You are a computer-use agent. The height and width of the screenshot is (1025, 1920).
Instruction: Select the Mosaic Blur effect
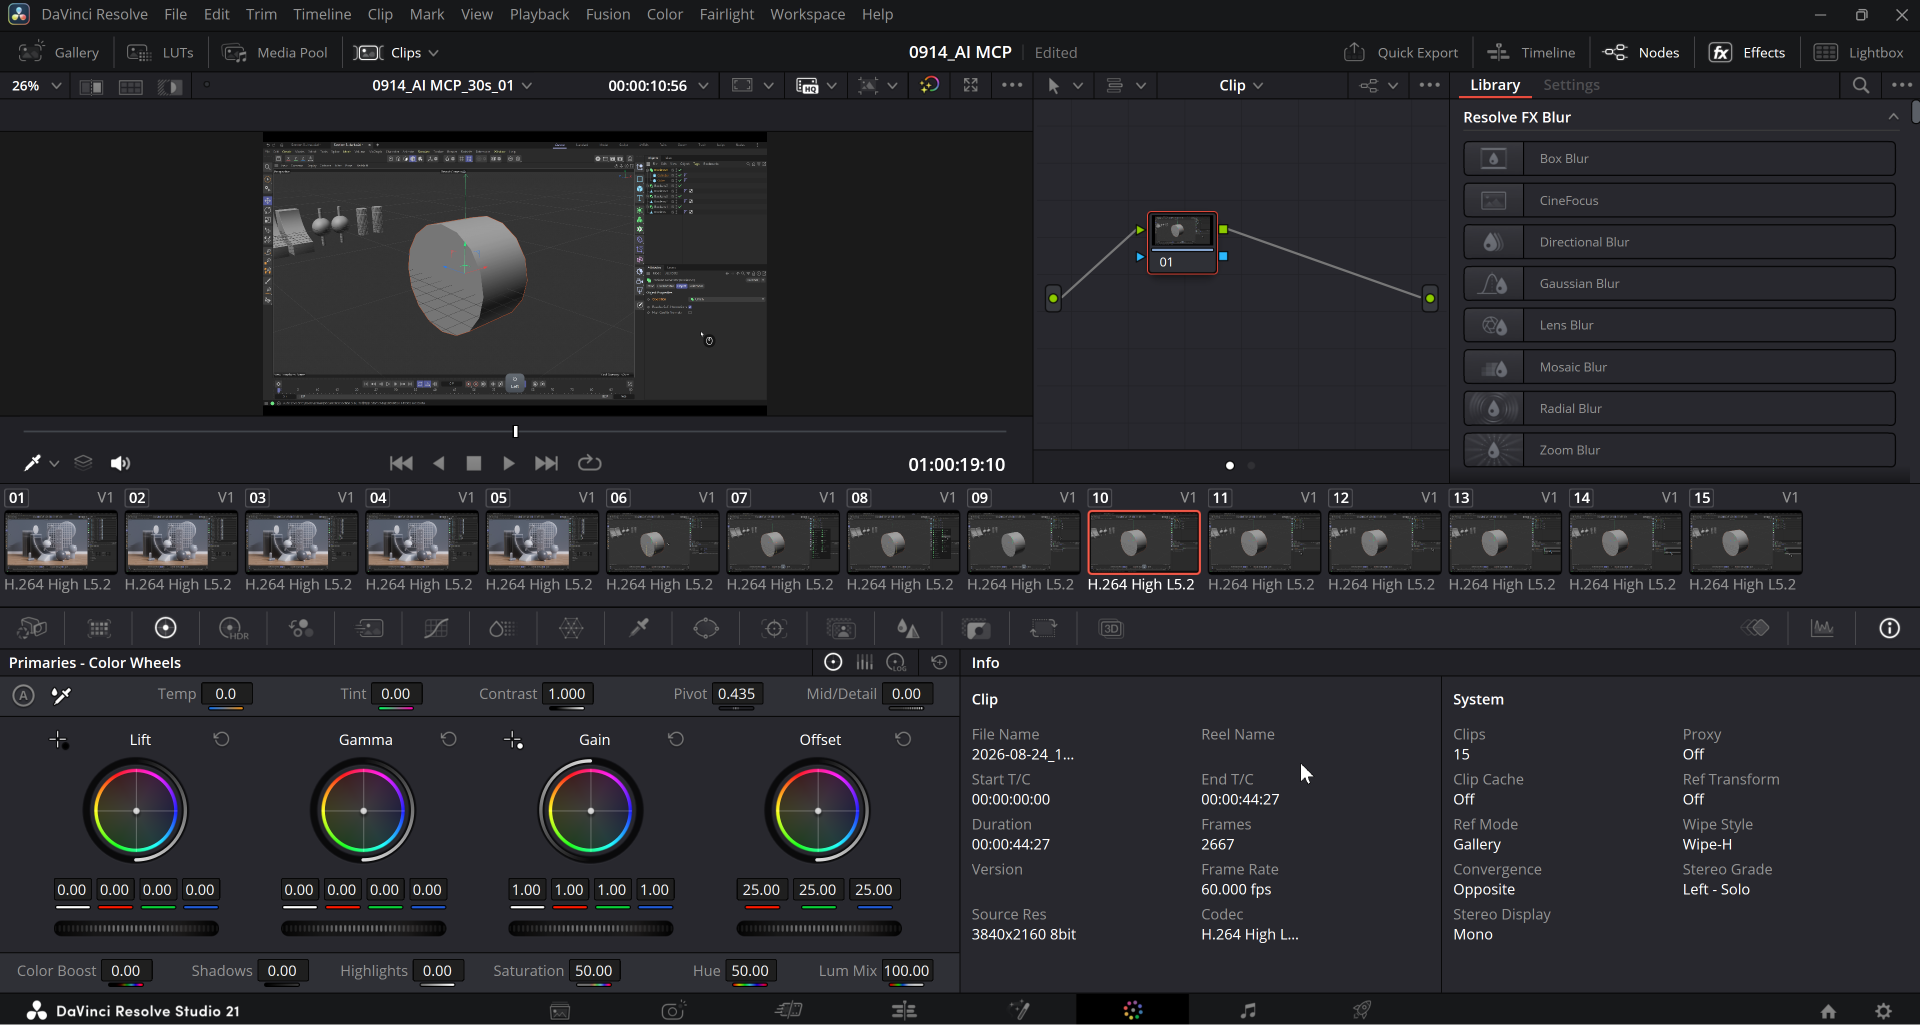[x=1679, y=367]
